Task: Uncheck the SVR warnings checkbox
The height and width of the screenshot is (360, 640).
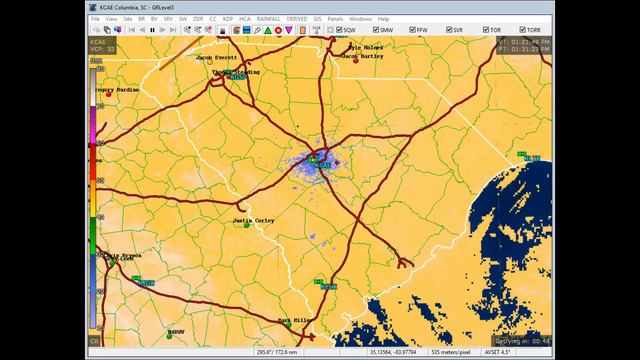Action: (449, 30)
